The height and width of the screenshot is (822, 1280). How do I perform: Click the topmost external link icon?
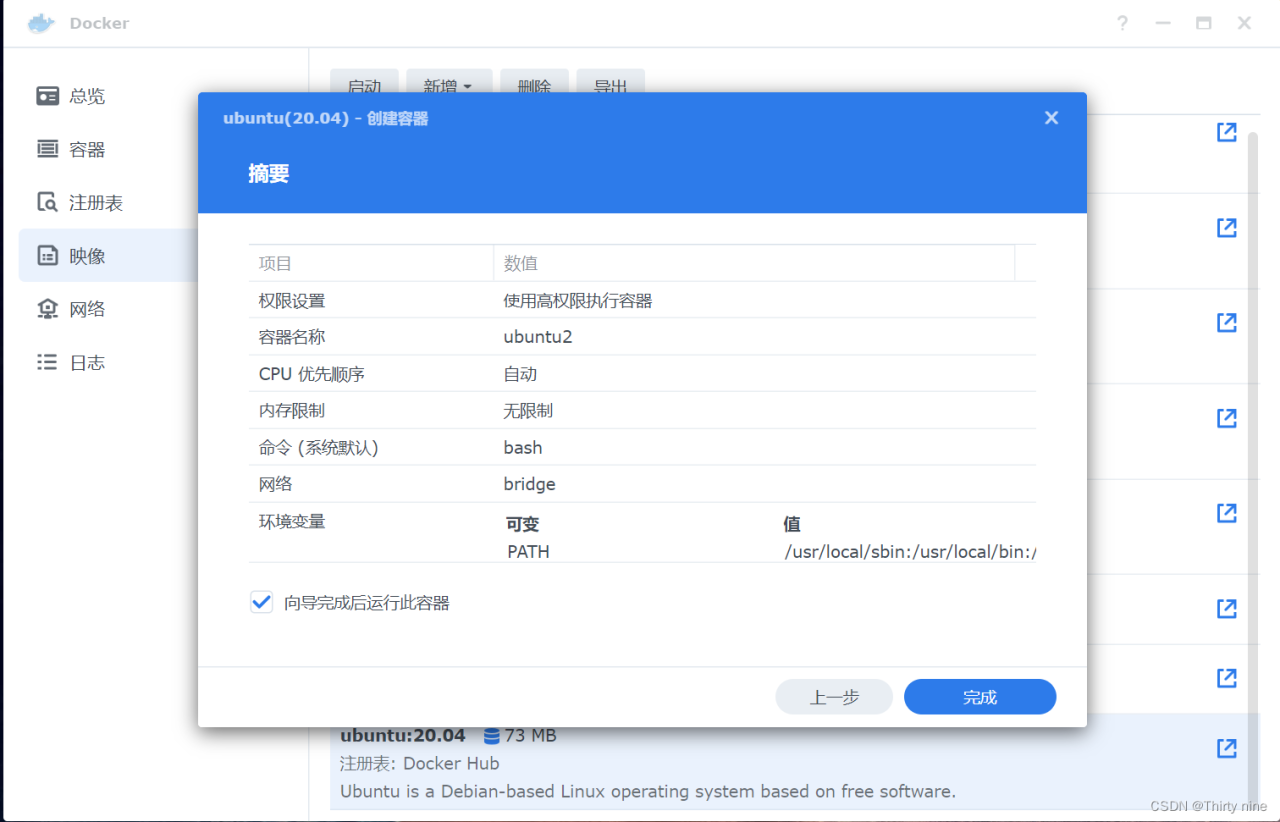pyautogui.click(x=1226, y=131)
